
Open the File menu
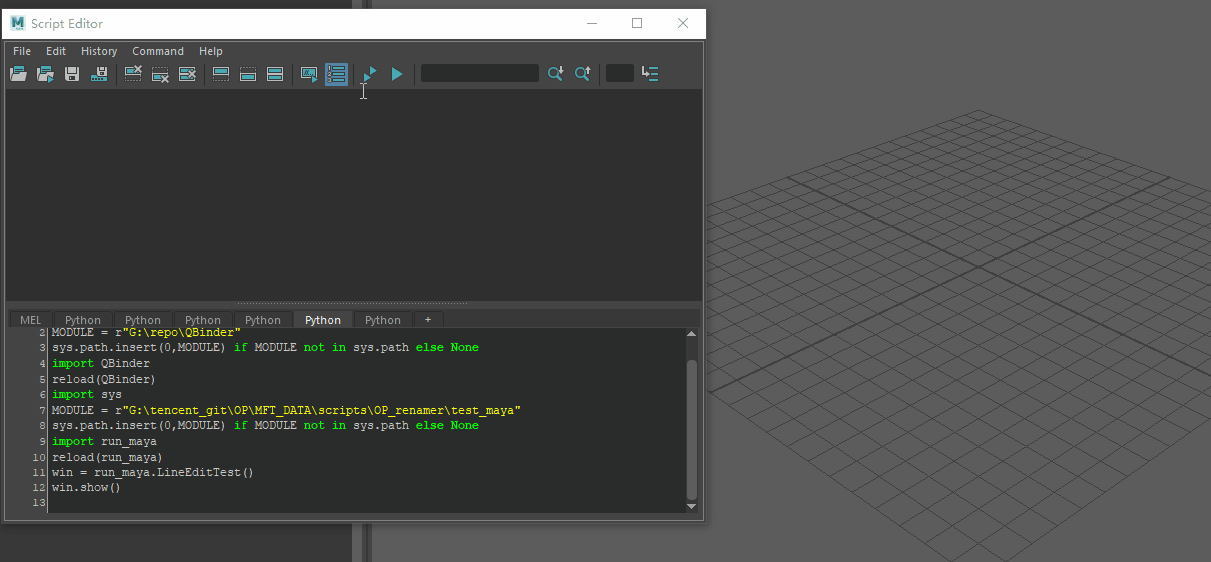[x=22, y=51]
